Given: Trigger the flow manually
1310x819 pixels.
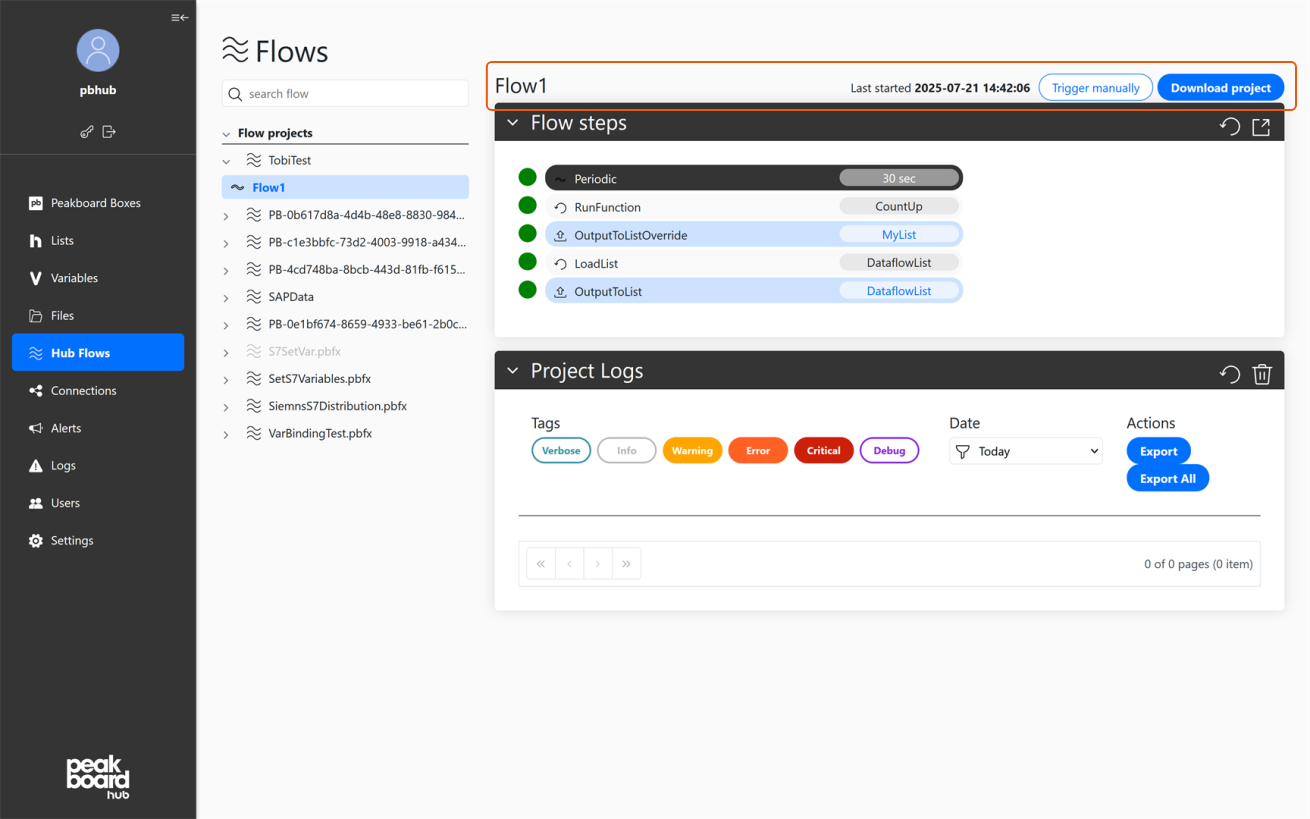Looking at the screenshot, I should (1095, 87).
